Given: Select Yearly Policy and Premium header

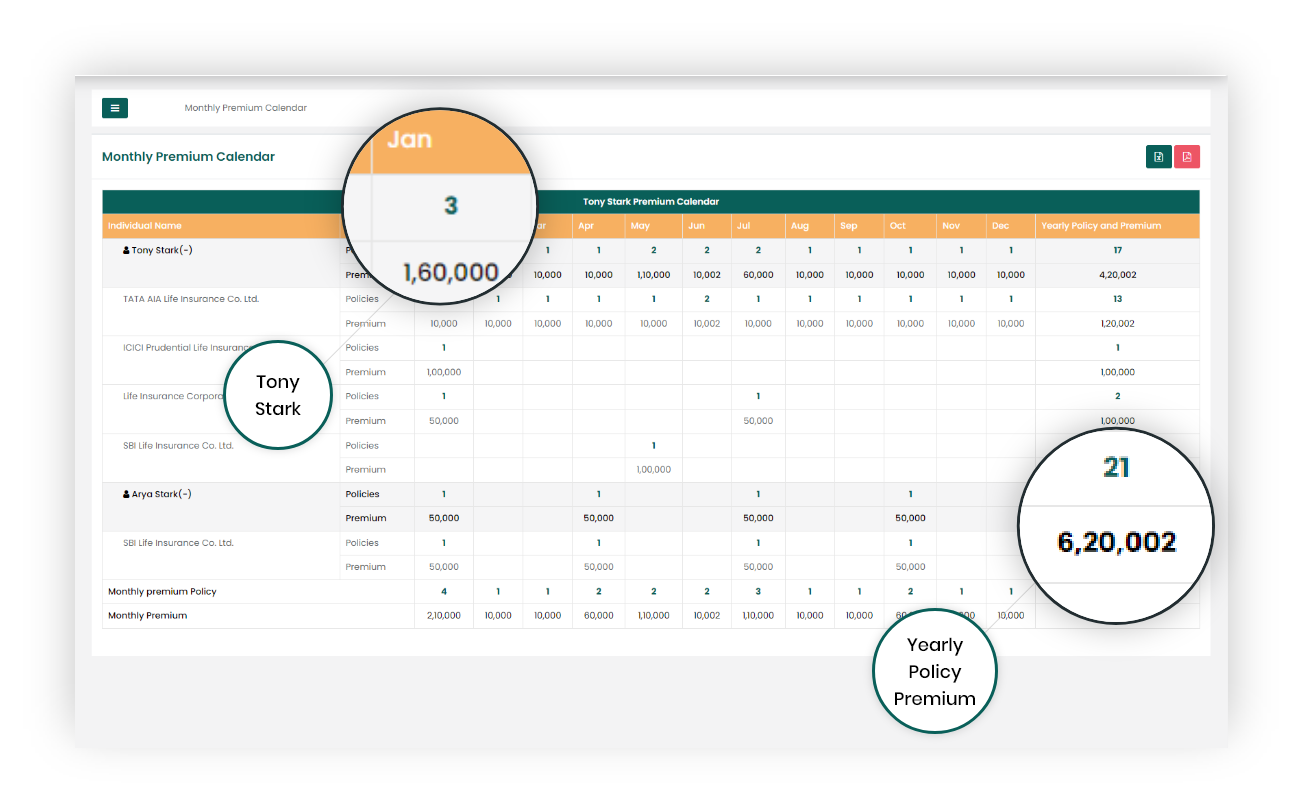Looking at the screenshot, I should 1101,226.
